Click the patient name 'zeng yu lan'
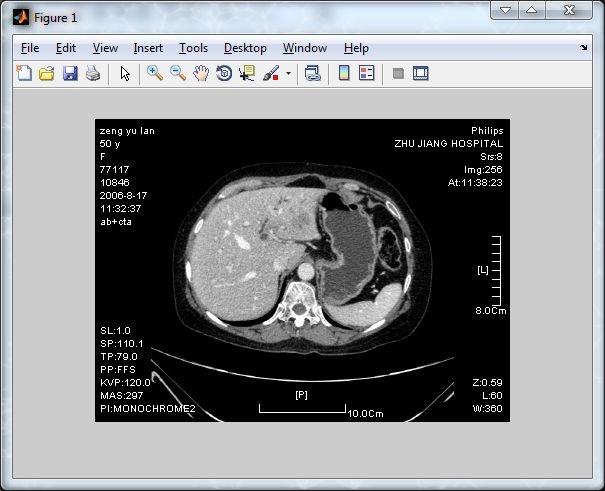 pyautogui.click(x=127, y=131)
